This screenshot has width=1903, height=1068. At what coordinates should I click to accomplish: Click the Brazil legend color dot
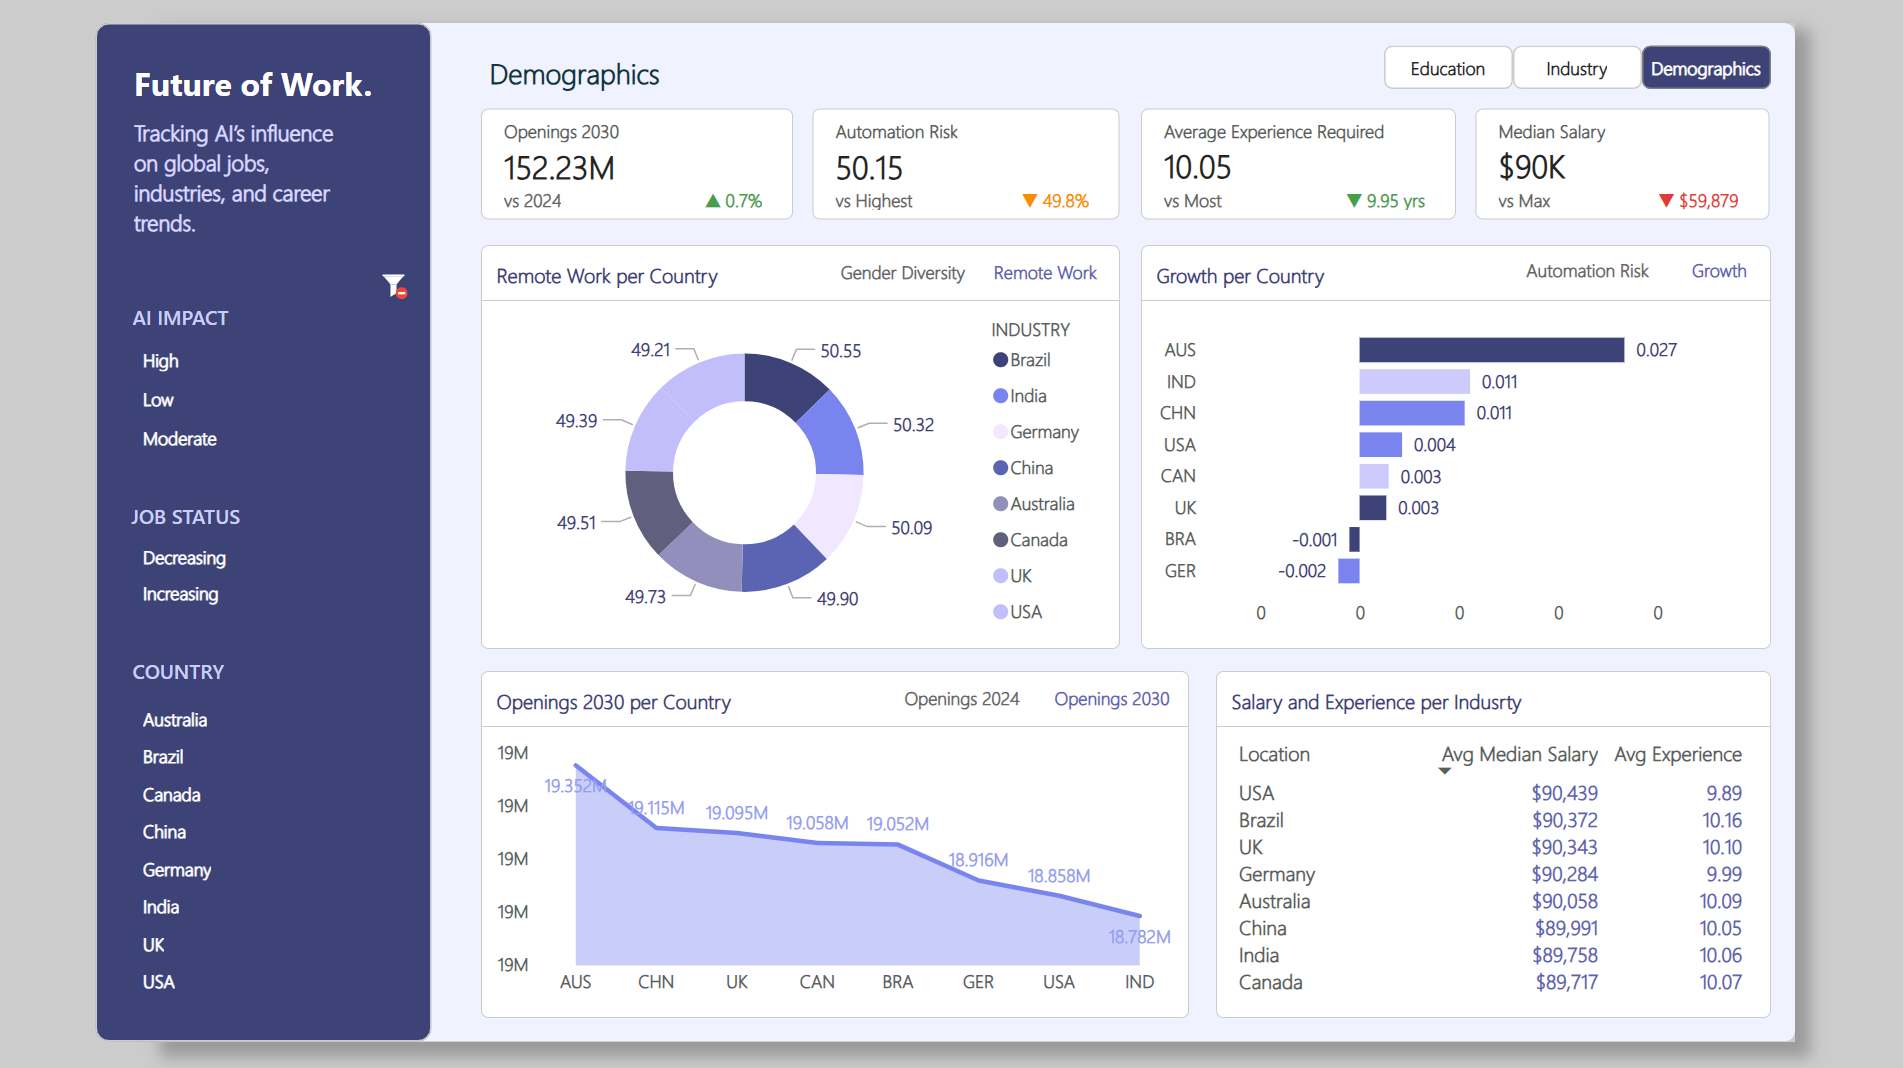(x=1000, y=360)
